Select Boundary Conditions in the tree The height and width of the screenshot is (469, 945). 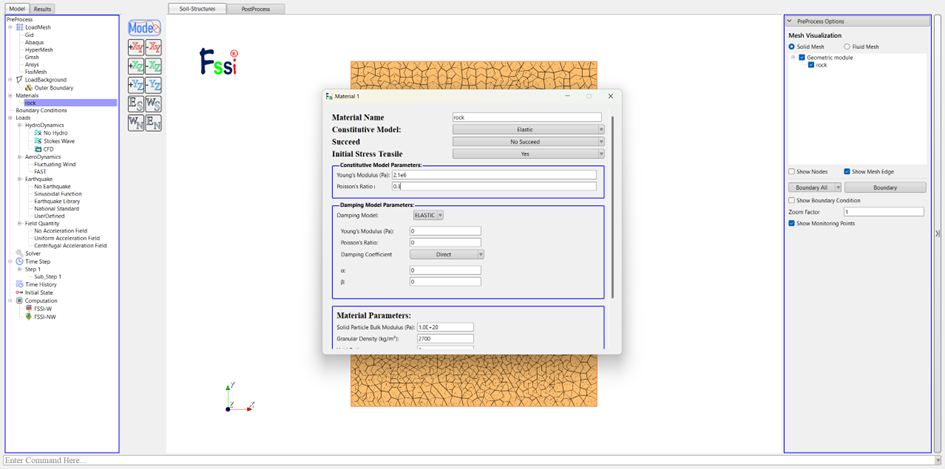point(42,110)
